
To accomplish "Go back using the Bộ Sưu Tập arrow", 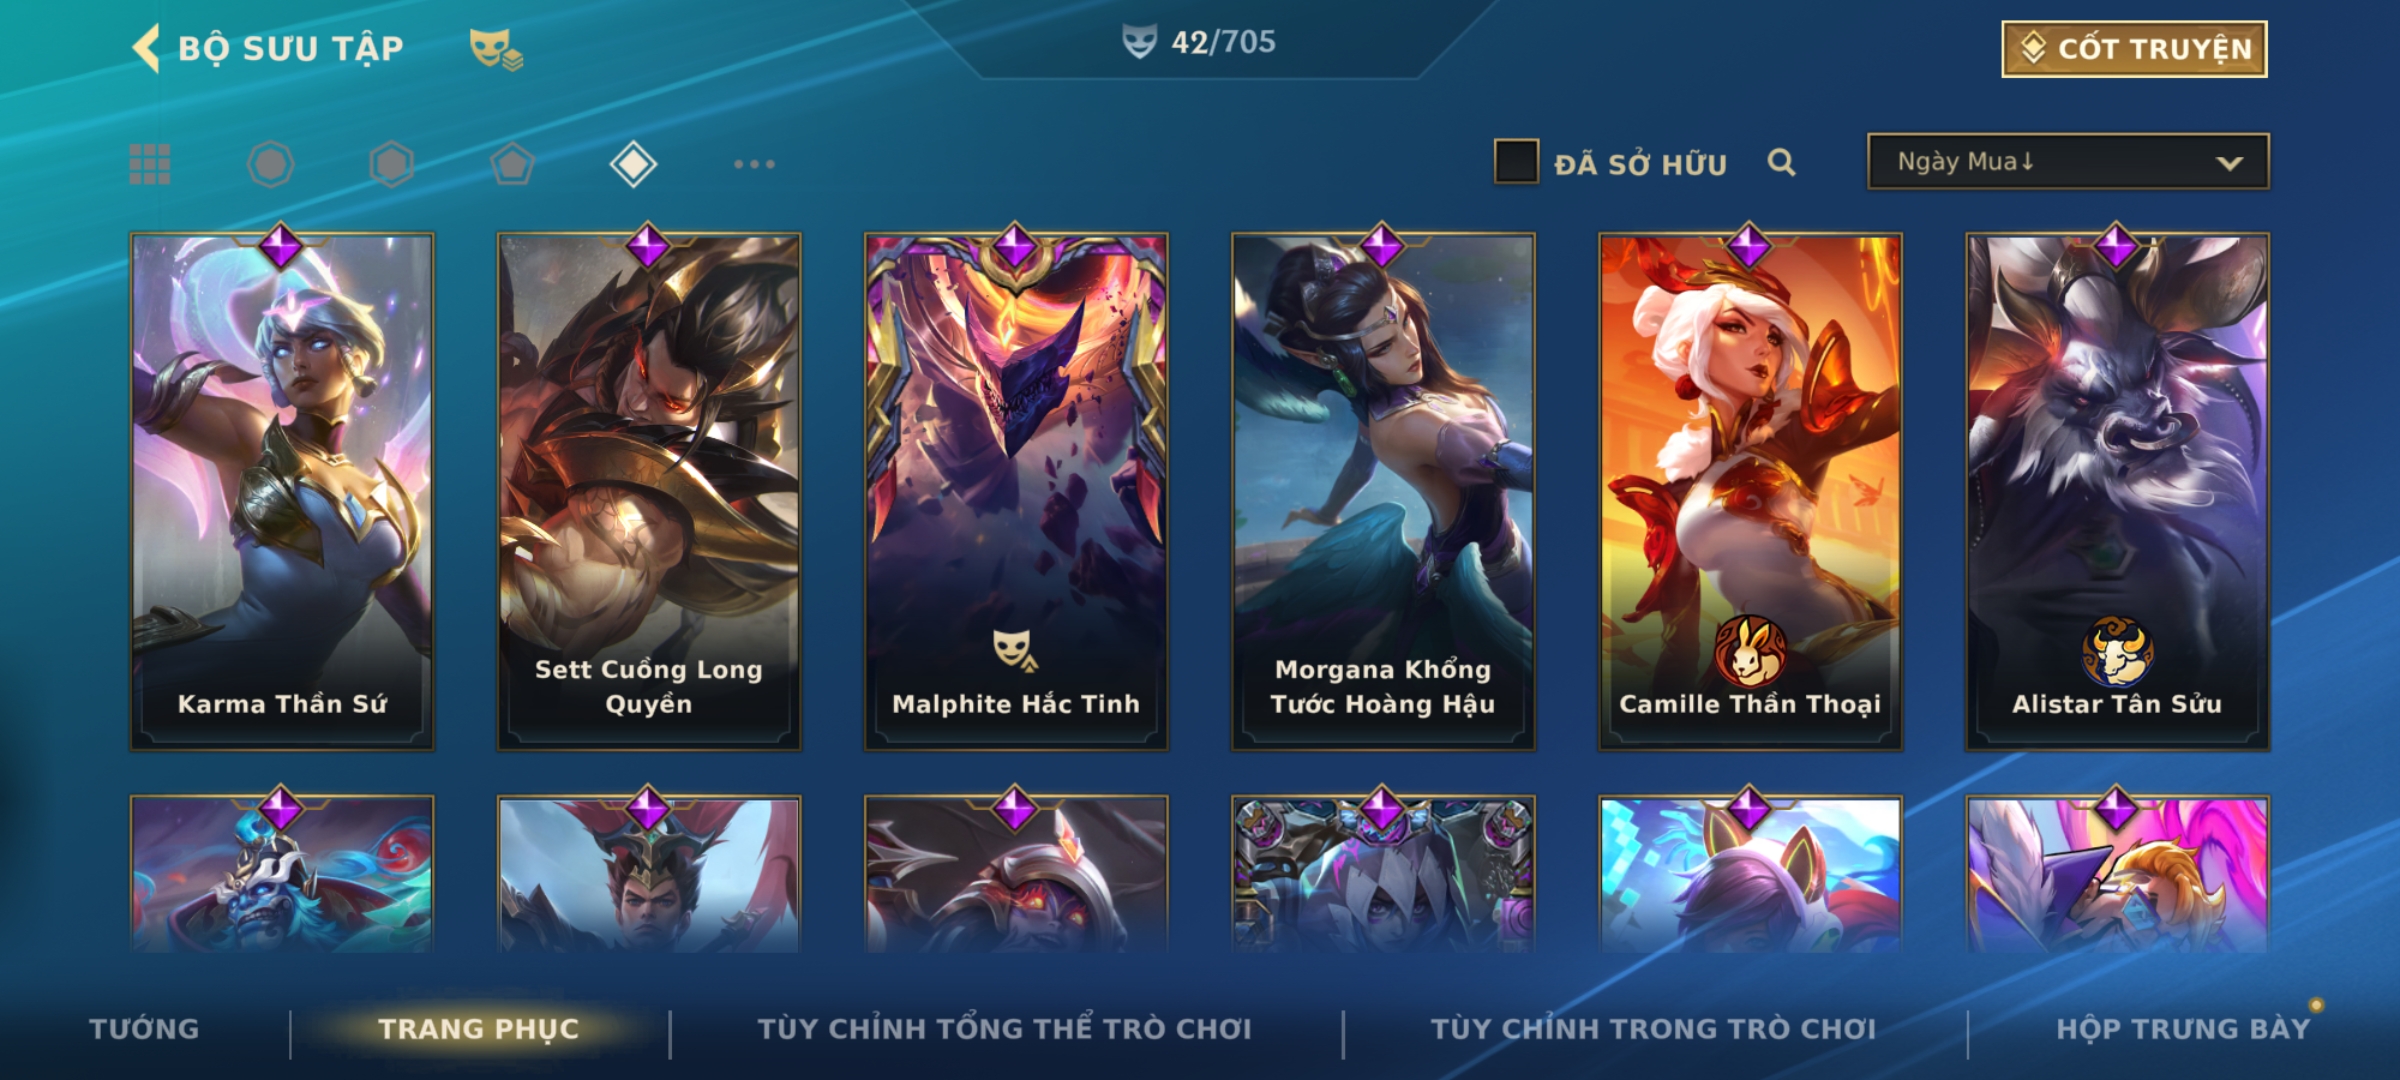I will [146, 49].
